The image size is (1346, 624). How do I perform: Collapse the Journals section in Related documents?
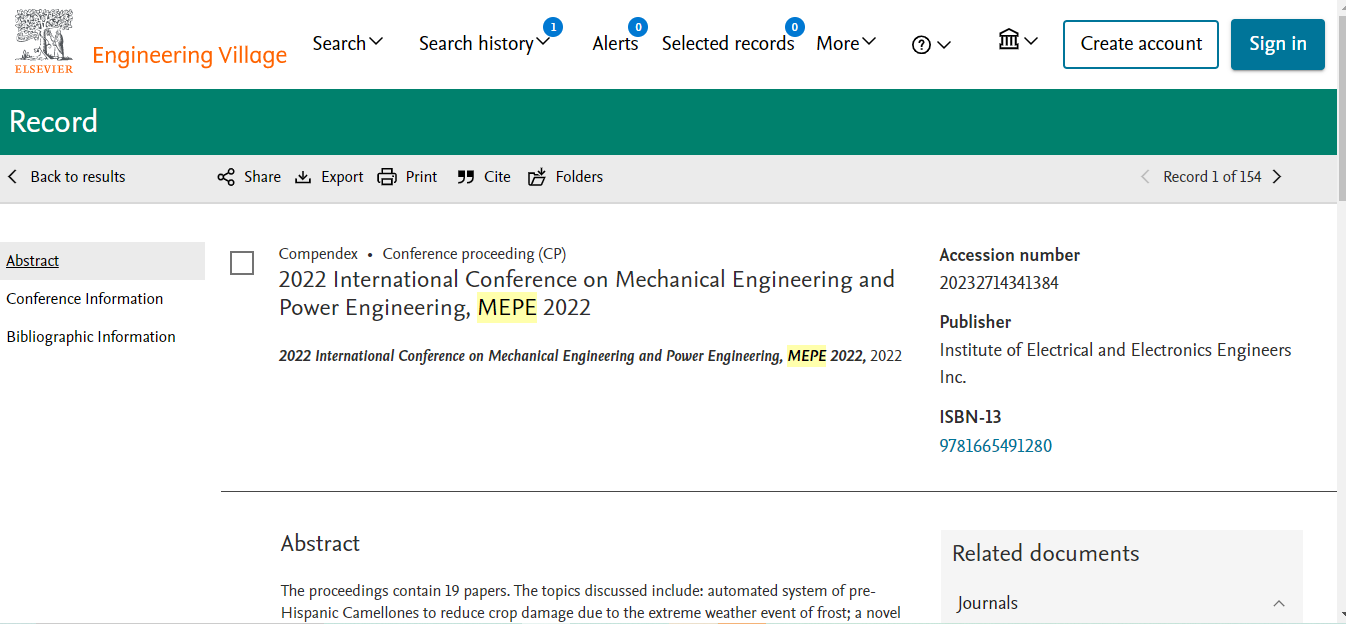click(x=1279, y=603)
